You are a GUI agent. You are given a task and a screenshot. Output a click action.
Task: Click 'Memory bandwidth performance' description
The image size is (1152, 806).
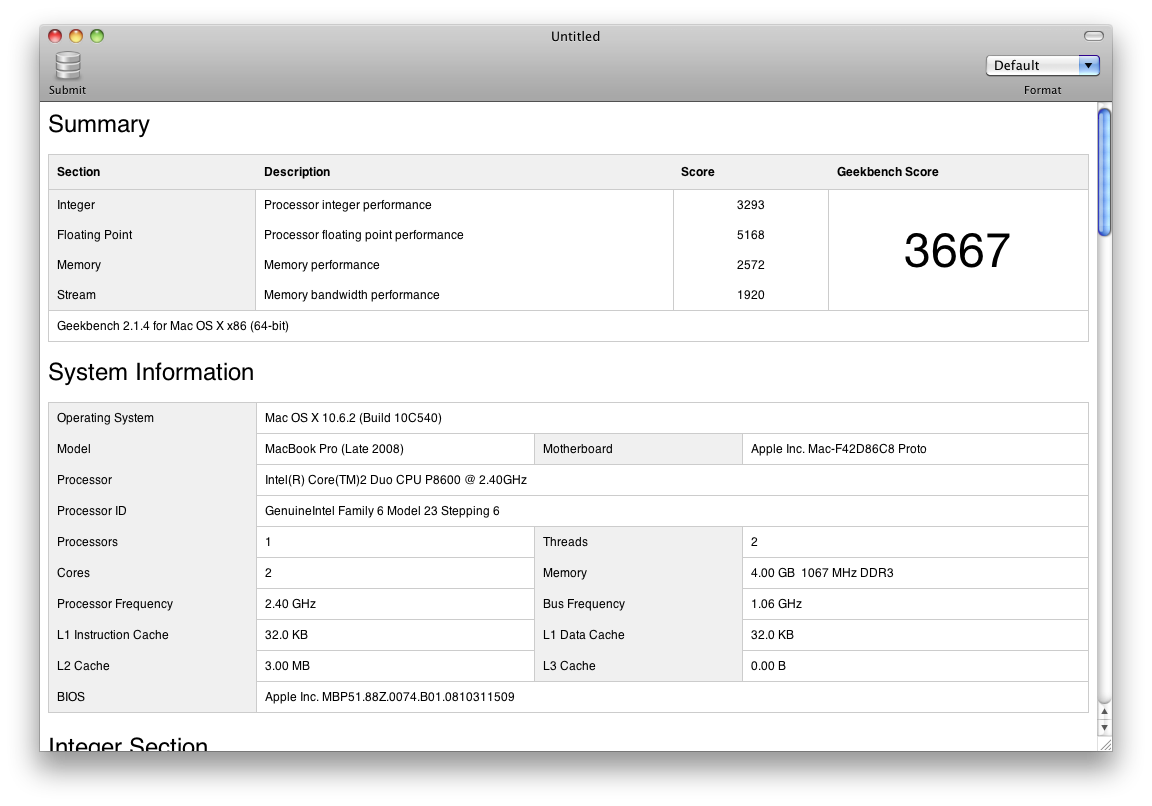point(352,295)
